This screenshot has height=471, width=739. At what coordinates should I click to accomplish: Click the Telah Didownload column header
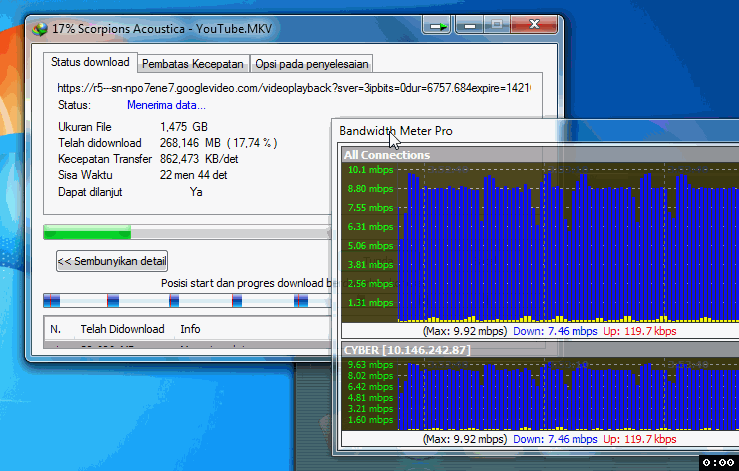tap(122, 329)
